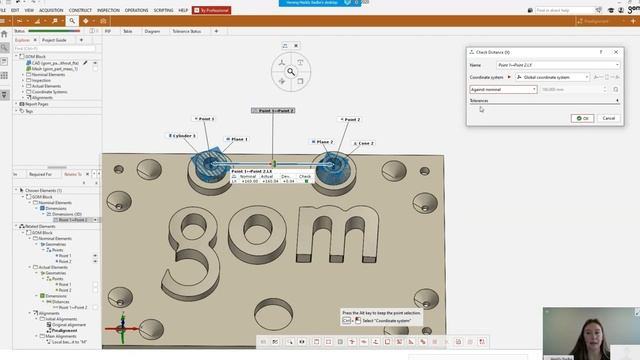Screen dimensions: 640x360
Task: Toggle visibility checkbox of actual Point 1
Action: click(95, 284)
